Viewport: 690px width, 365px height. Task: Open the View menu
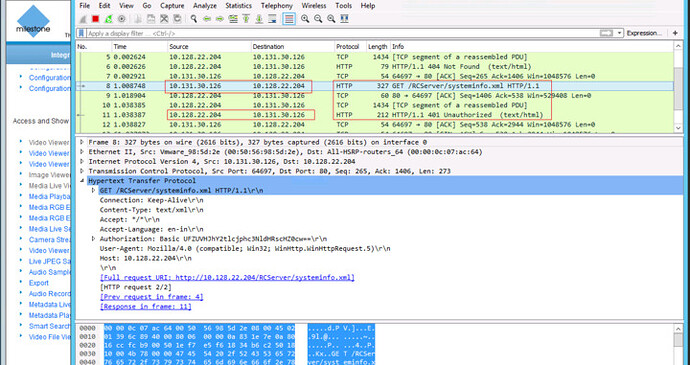click(126, 6)
